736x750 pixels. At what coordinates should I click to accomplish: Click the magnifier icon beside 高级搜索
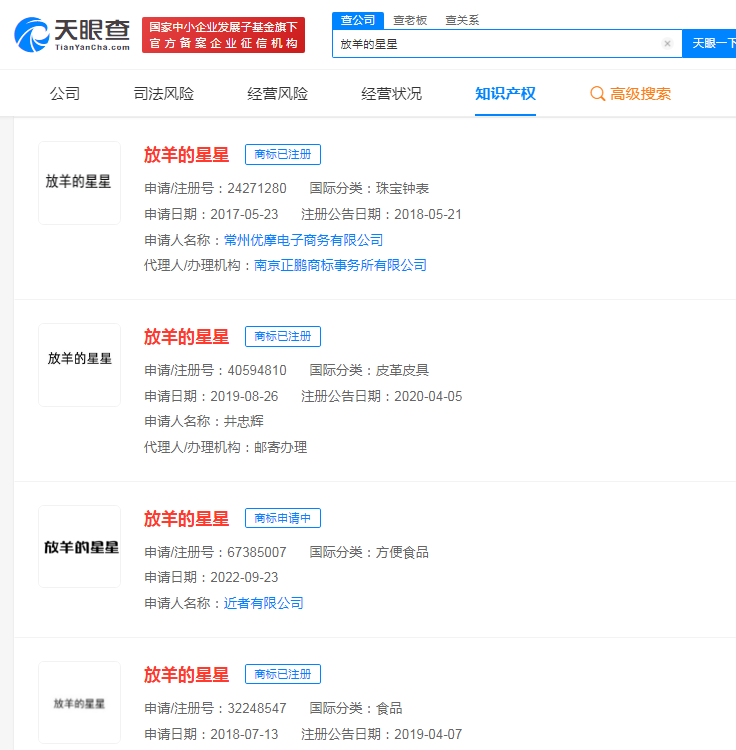pyautogui.click(x=597, y=93)
